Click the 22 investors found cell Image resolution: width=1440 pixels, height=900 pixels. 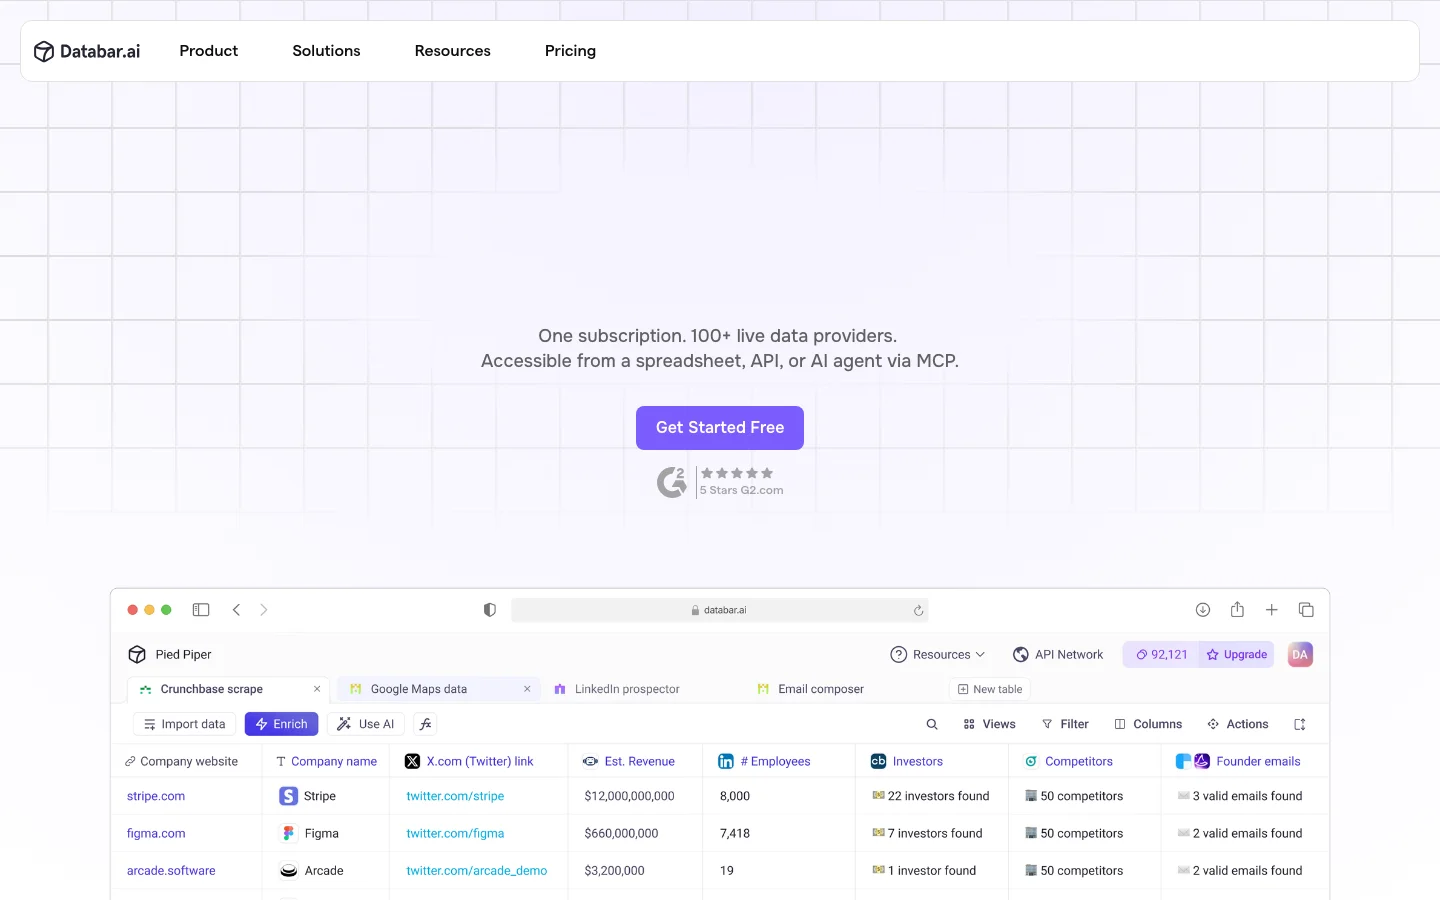point(932,797)
